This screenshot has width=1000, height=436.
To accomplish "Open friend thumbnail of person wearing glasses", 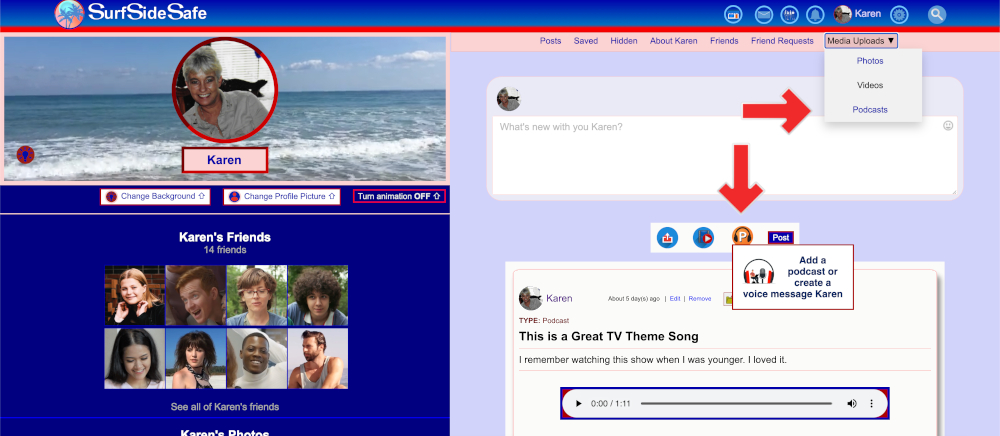I will coord(257,296).
